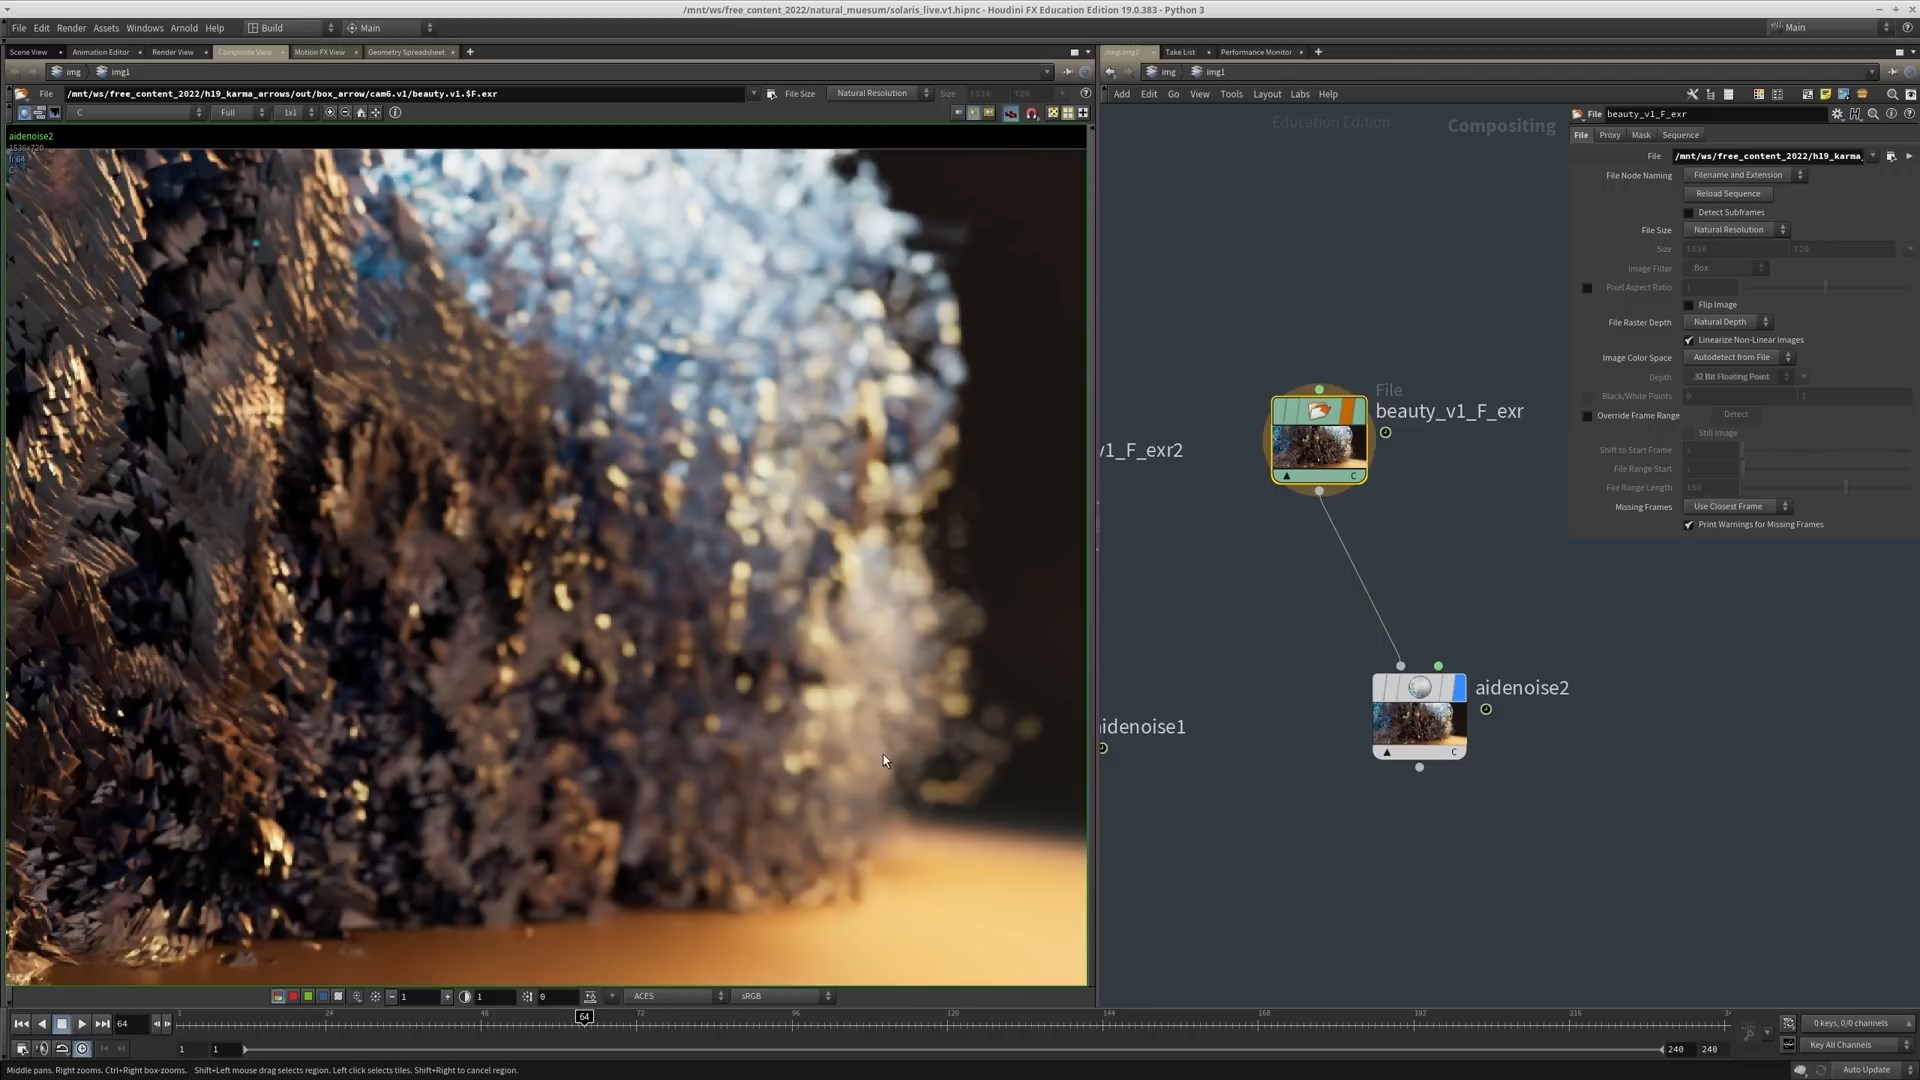The width and height of the screenshot is (1920, 1080).
Task: Click the Reload Sequence button
Action: point(1727,194)
